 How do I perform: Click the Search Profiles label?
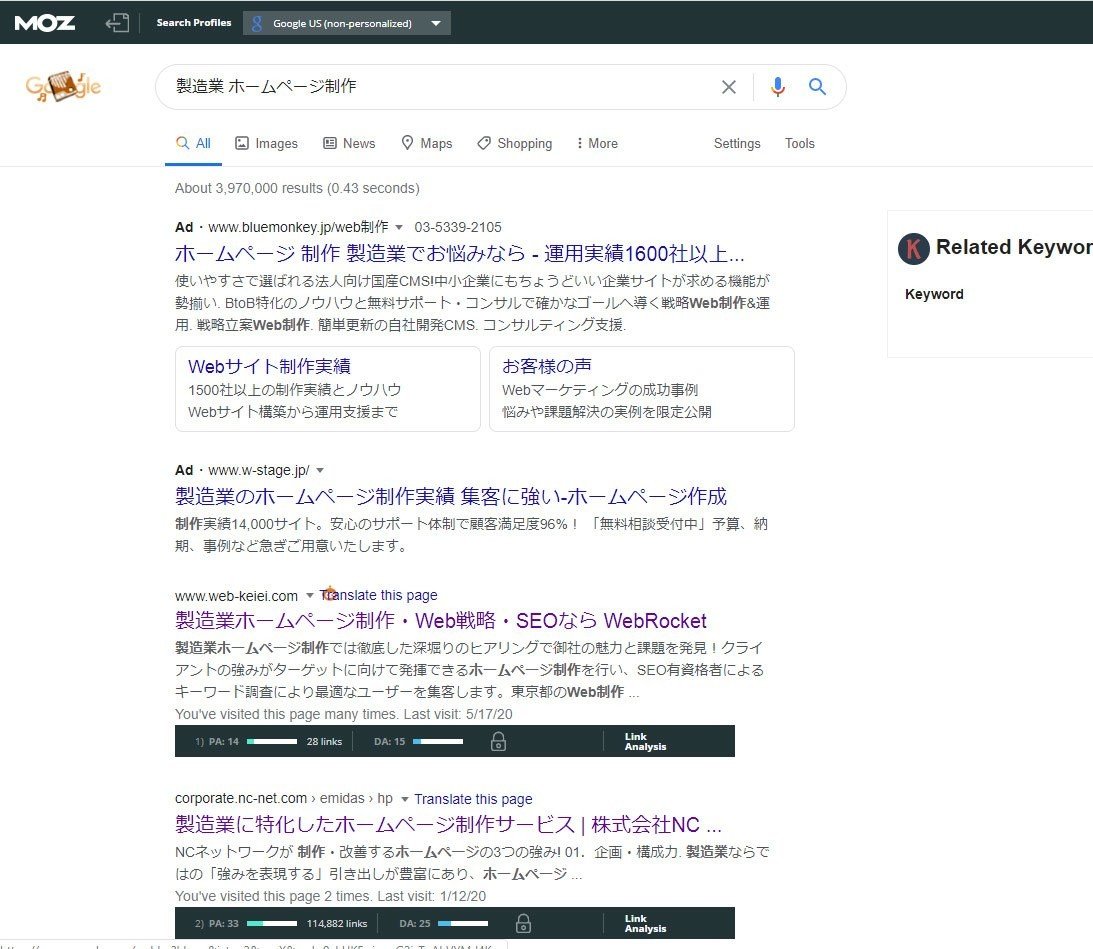[194, 22]
